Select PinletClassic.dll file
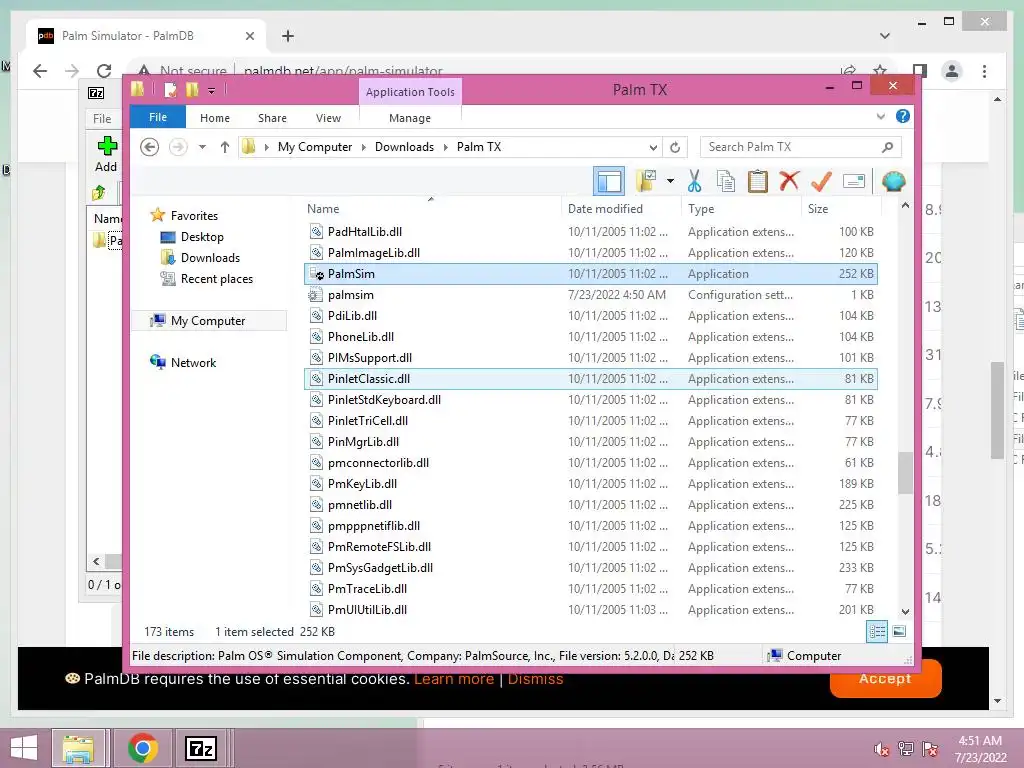The width and height of the screenshot is (1024, 768). point(590,379)
